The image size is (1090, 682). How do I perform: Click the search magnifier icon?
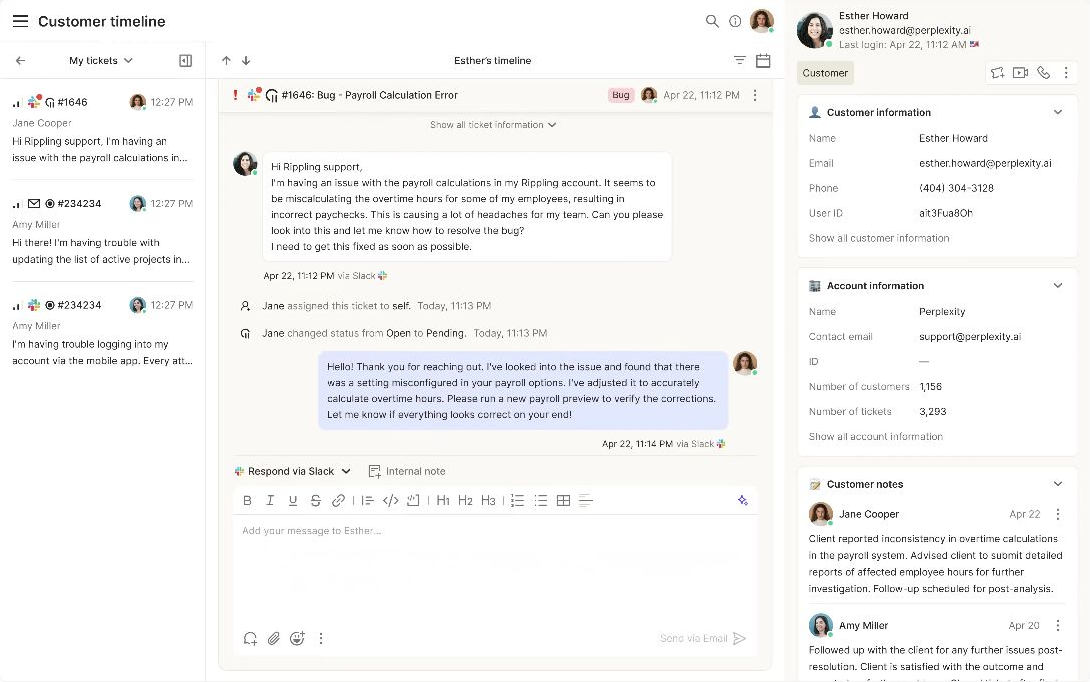712,22
